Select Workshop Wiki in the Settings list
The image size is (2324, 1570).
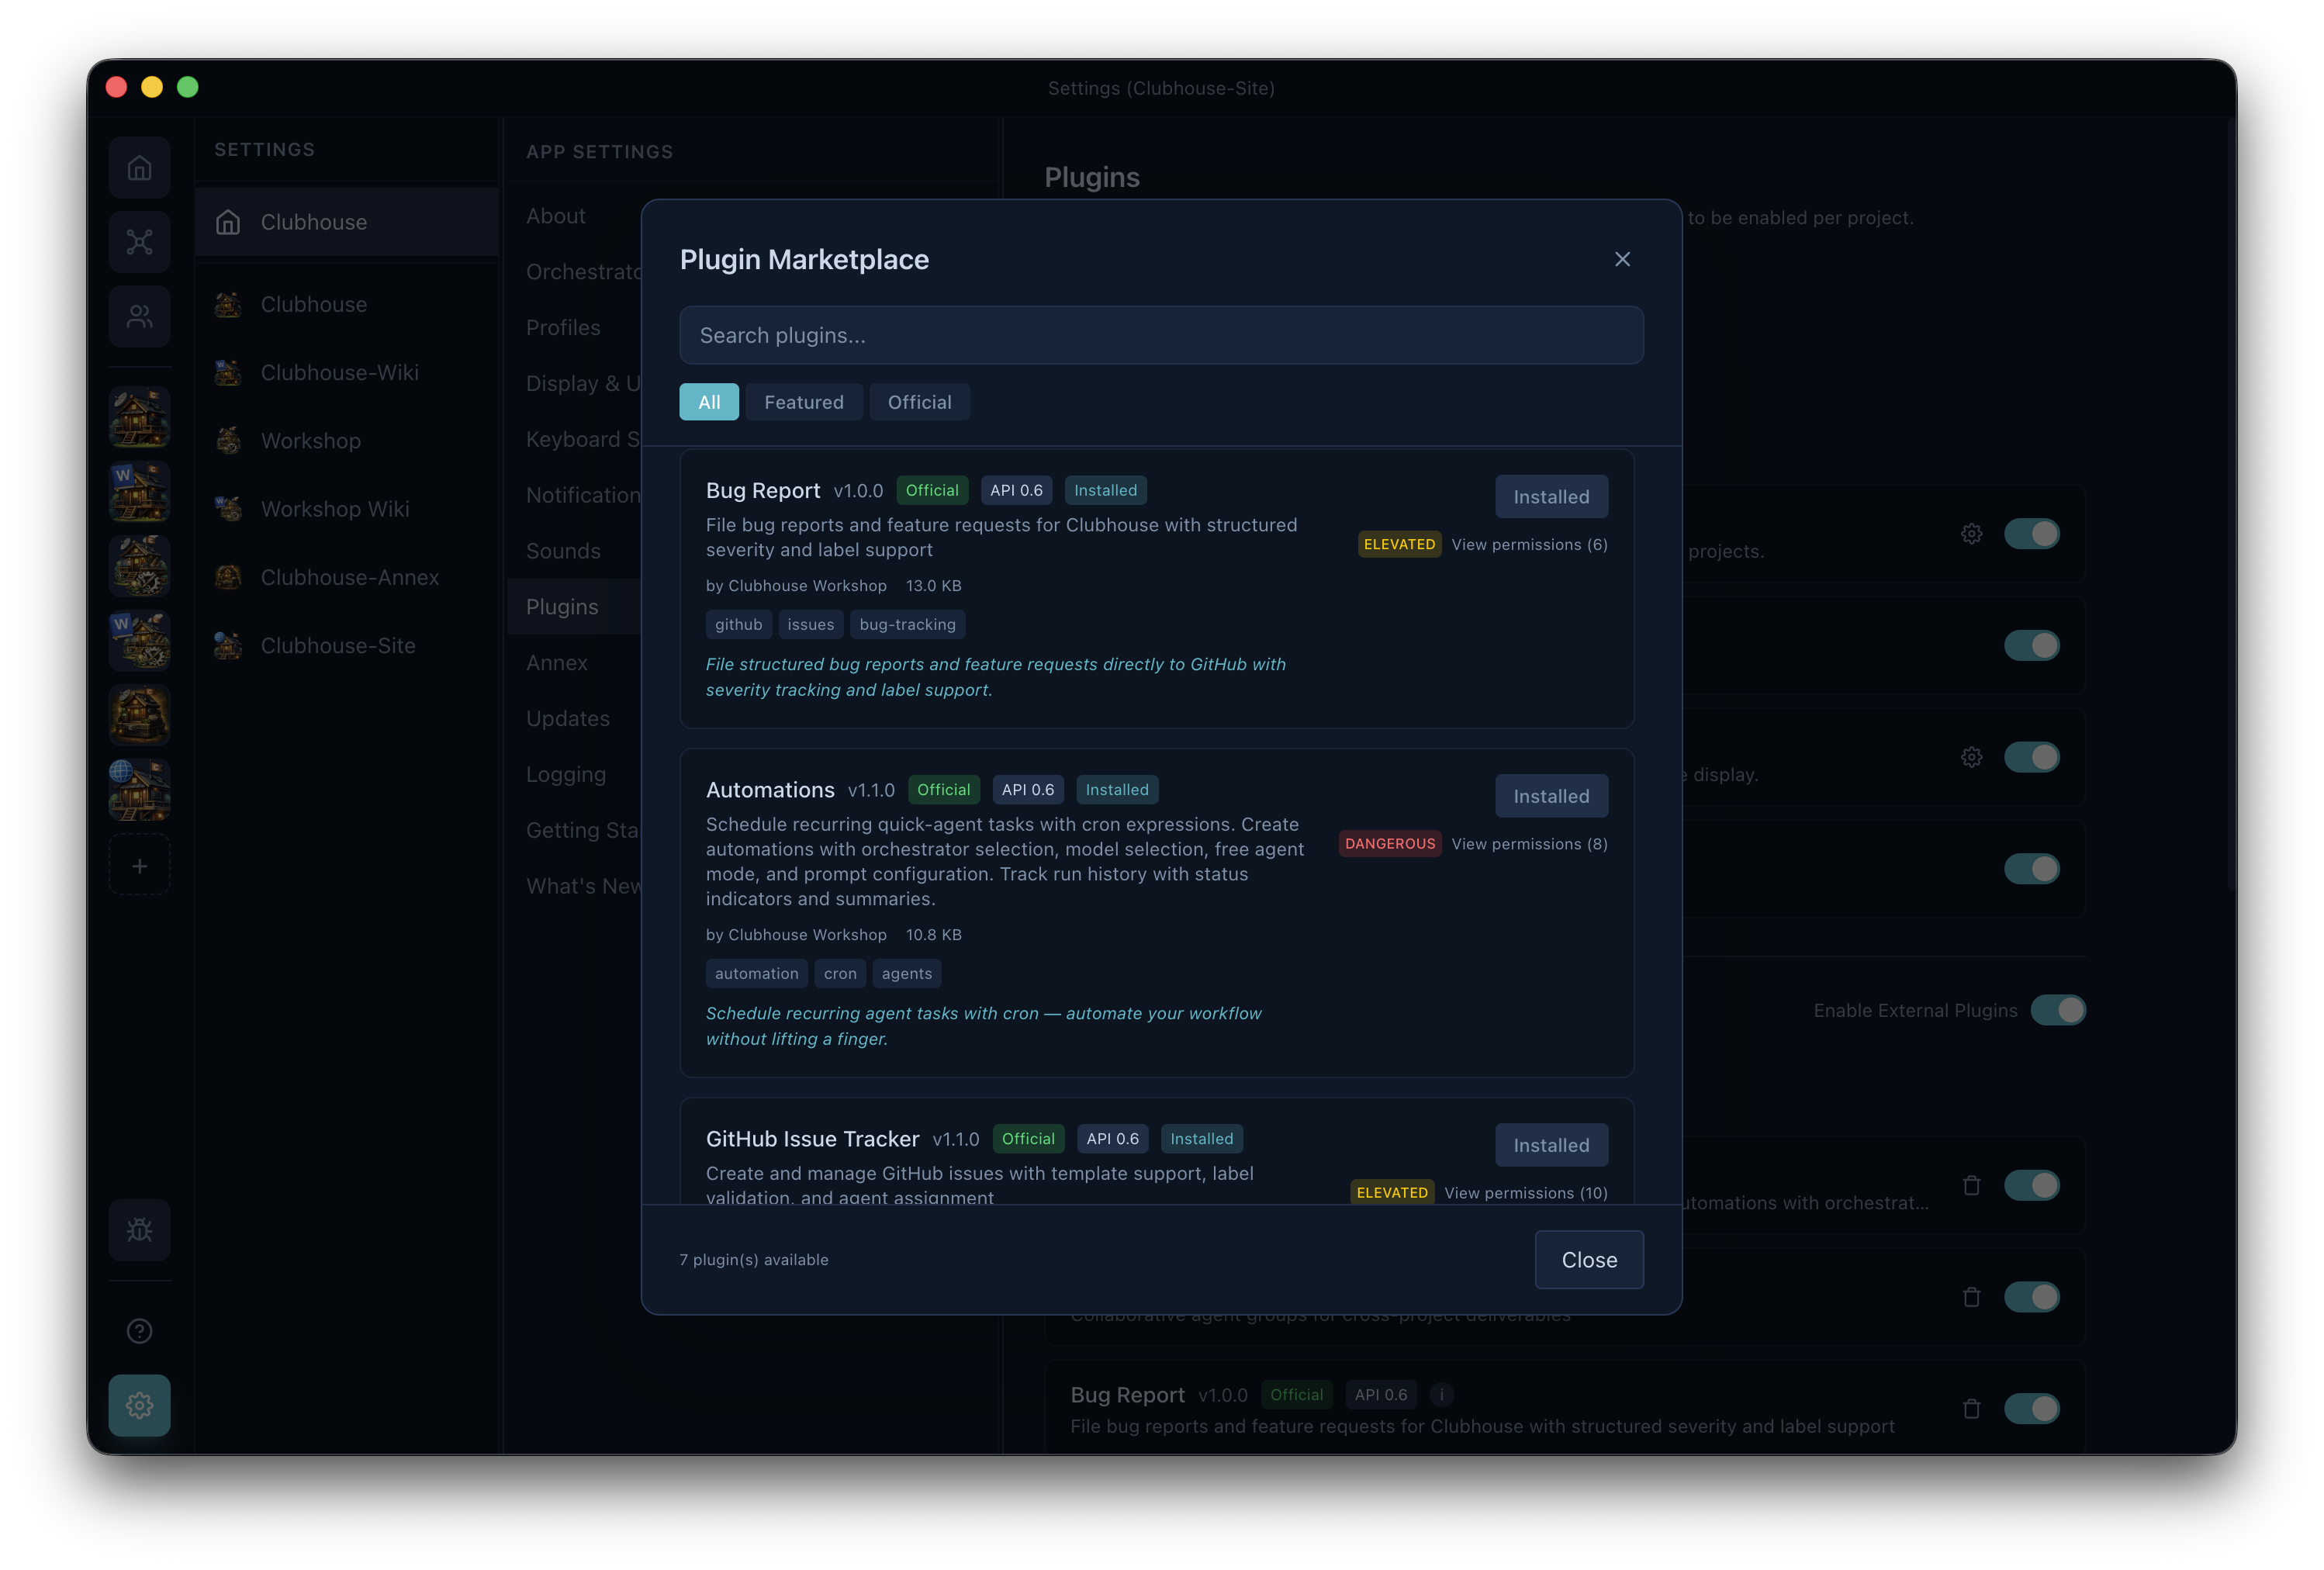334,509
